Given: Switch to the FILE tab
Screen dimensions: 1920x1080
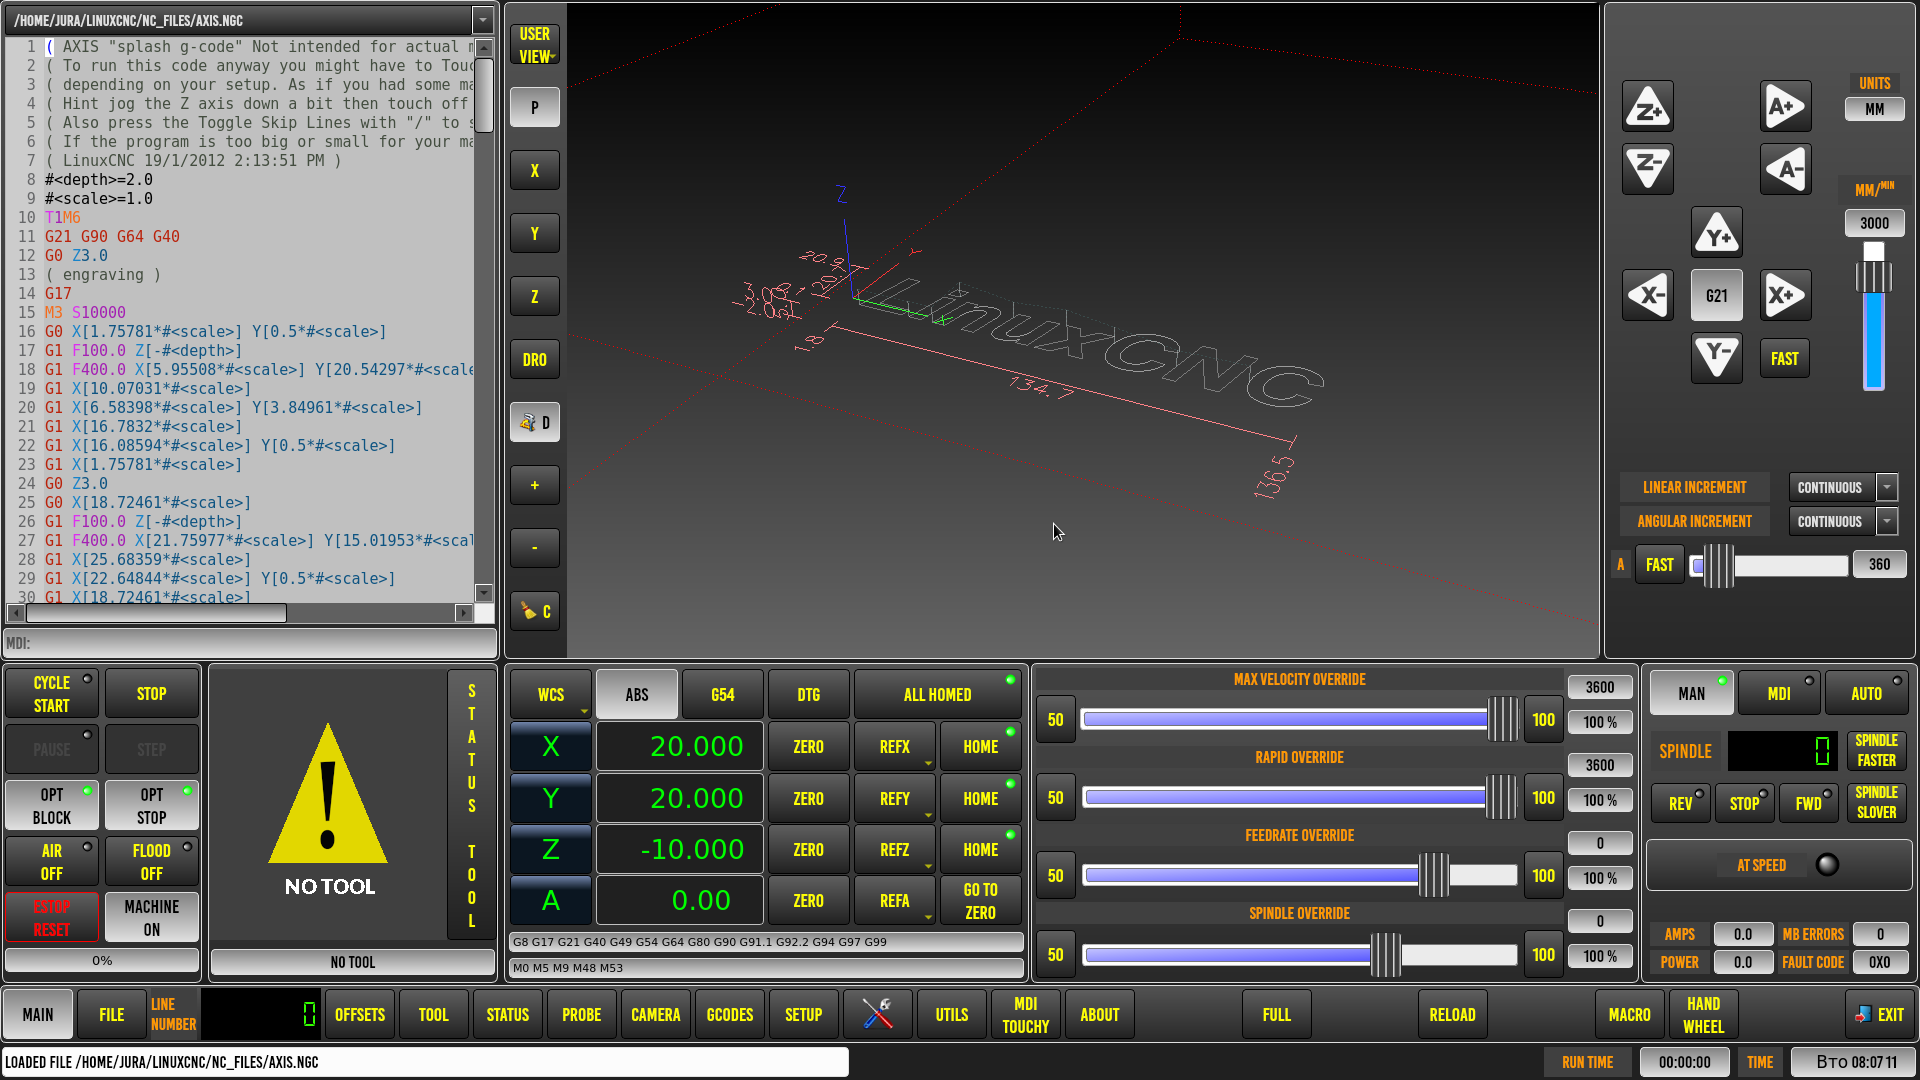Looking at the screenshot, I should [x=112, y=1014].
